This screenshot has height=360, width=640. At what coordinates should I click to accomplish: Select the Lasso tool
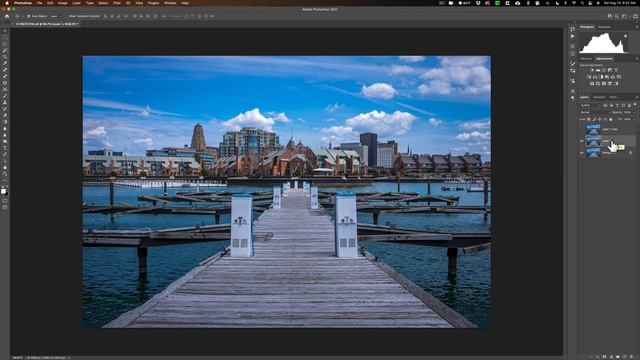coord(5,44)
